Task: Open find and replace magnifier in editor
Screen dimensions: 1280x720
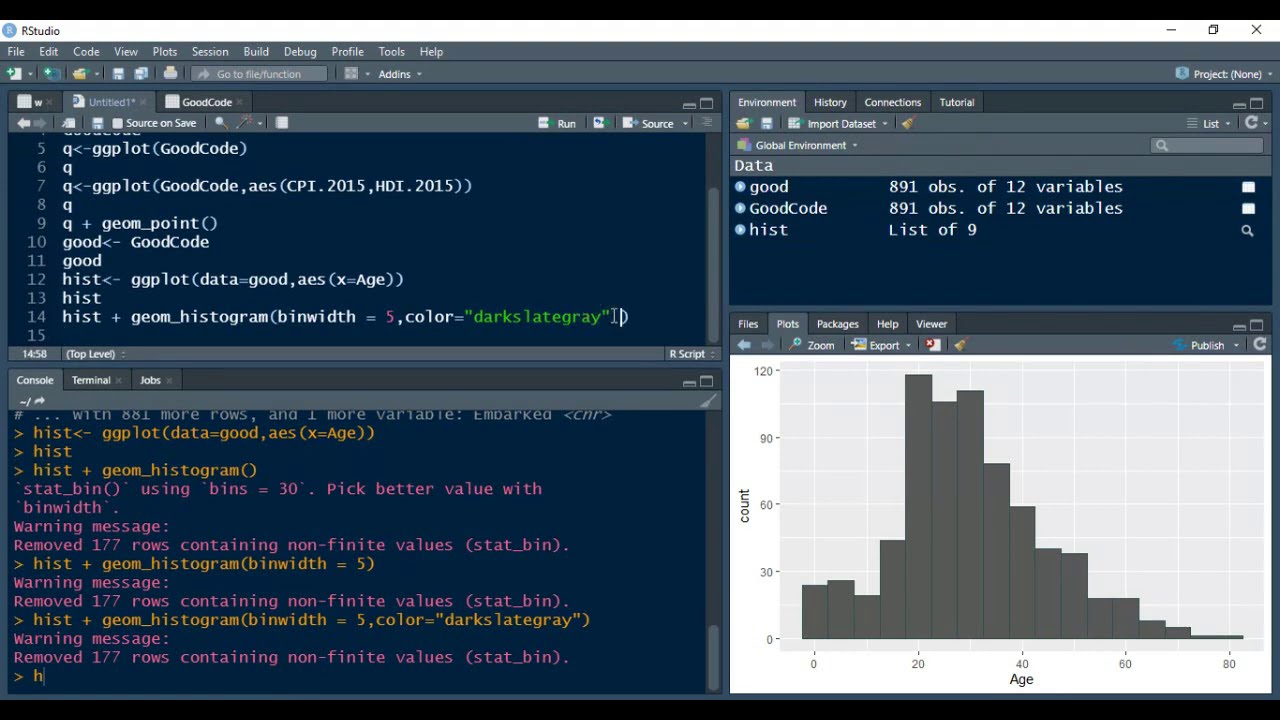Action: point(220,123)
